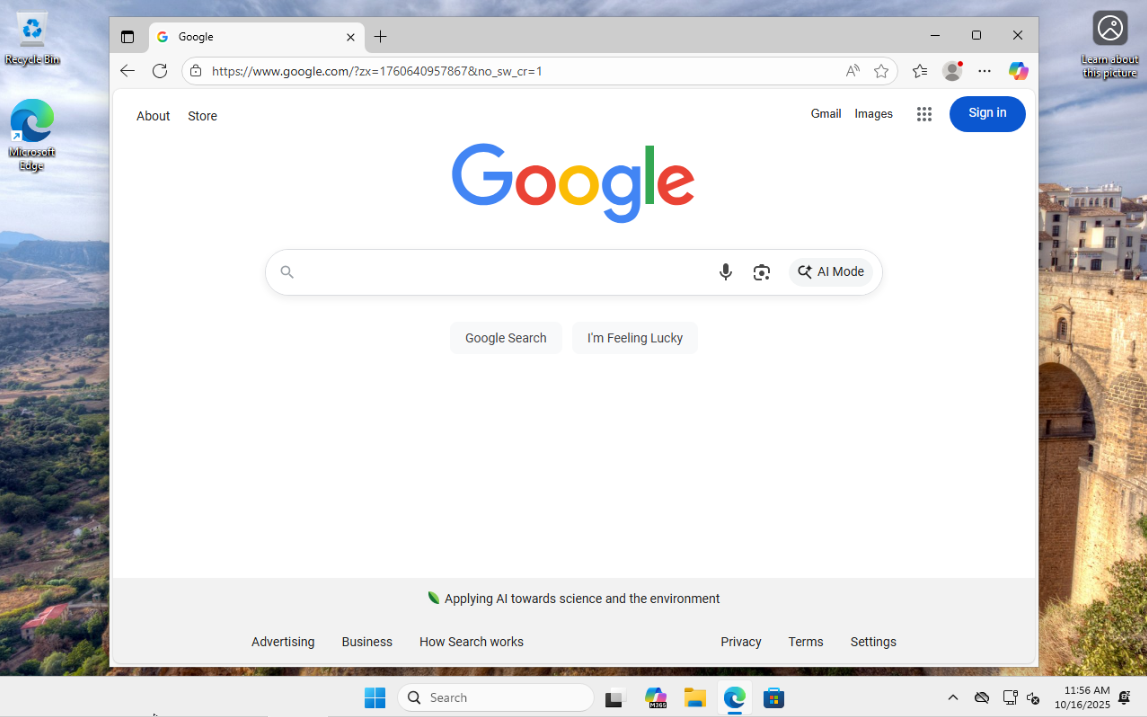Viewport: 1147px width, 717px height.
Task: Enable AI Mode in search box
Action: [x=830, y=272]
